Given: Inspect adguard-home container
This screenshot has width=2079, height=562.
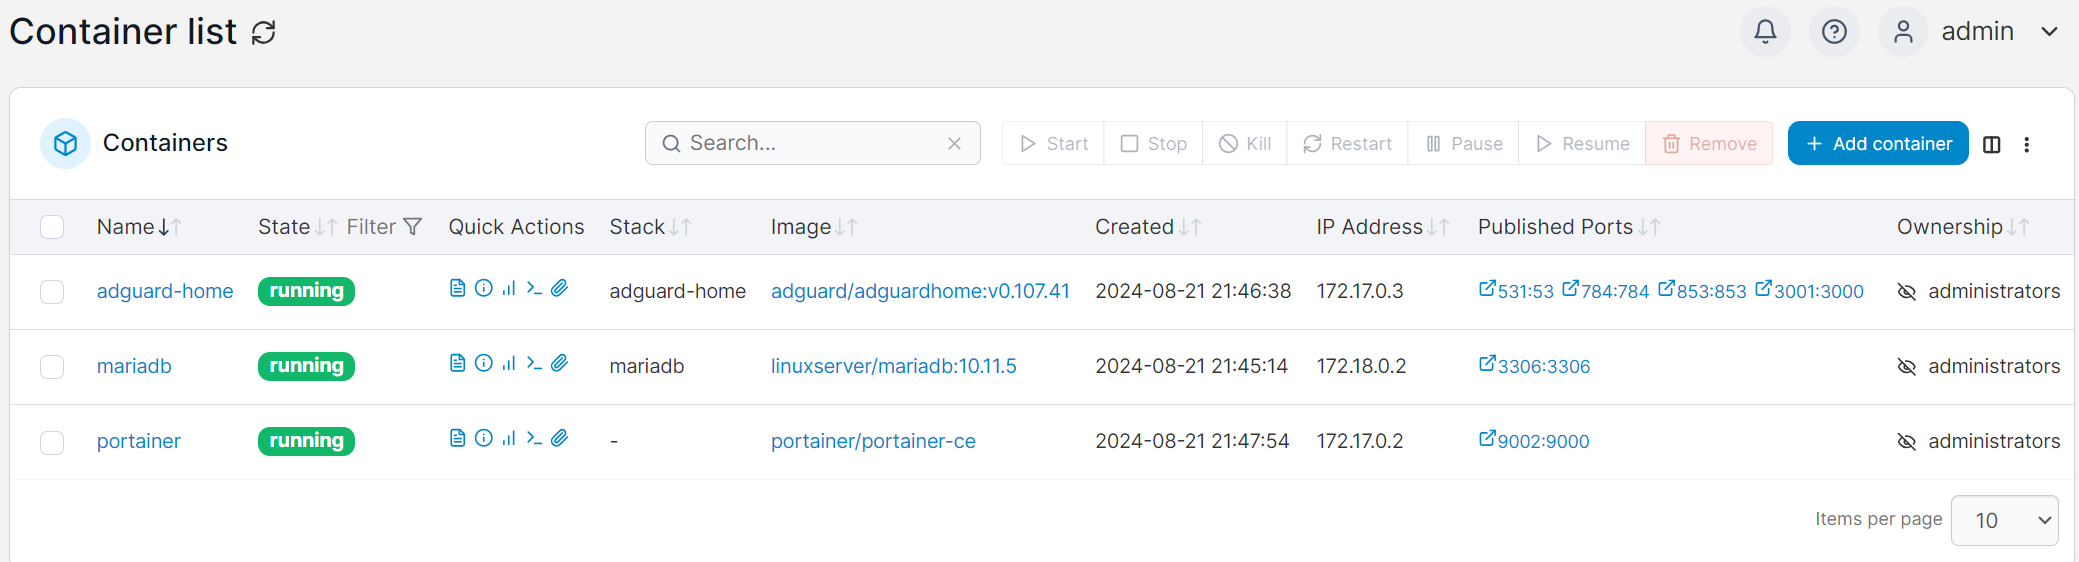Looking at the screenshot, I should 483,288.
